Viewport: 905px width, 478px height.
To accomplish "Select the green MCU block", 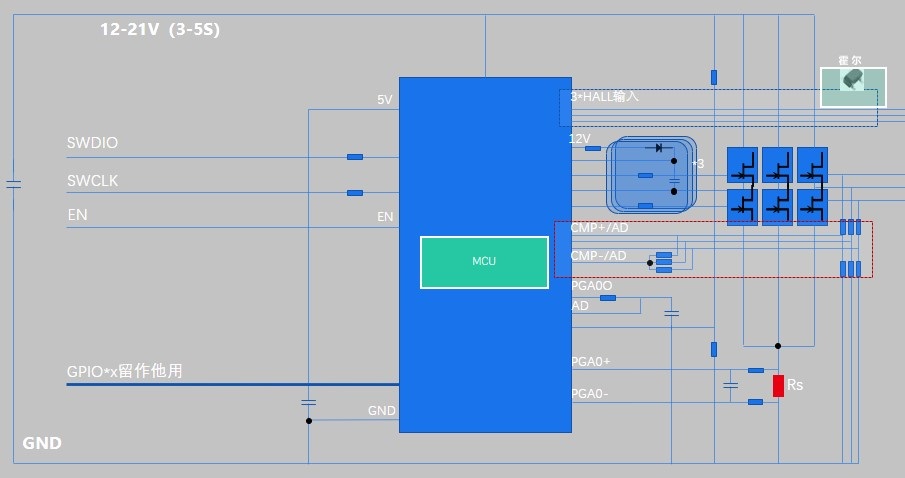I will click(x=484, y=262).
